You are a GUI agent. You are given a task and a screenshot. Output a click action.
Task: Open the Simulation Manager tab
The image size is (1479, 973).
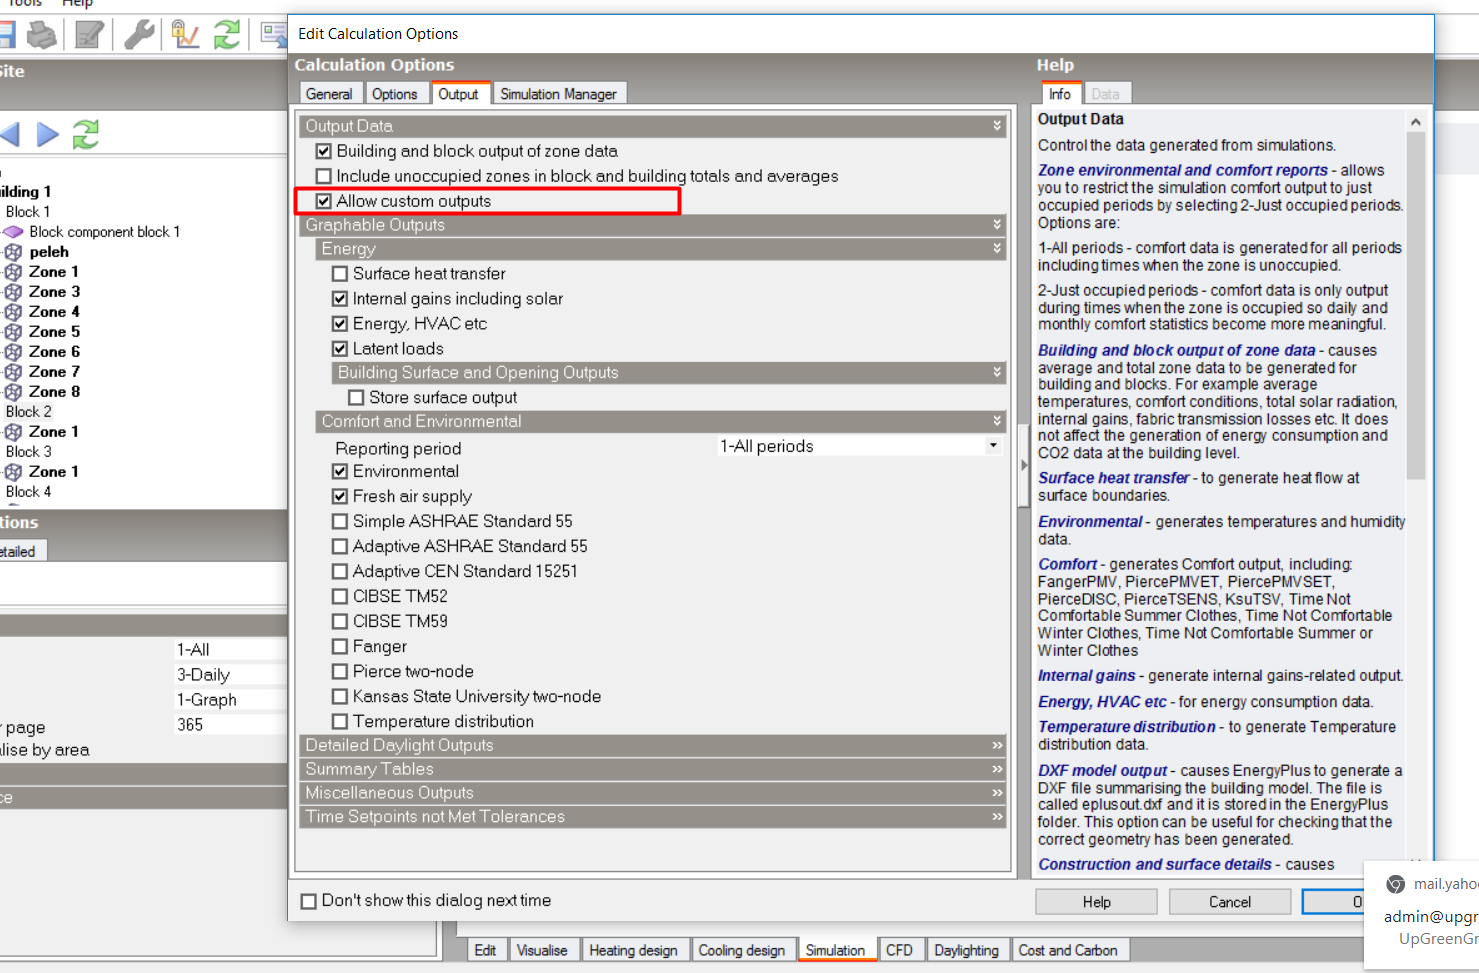click(559, 94)
